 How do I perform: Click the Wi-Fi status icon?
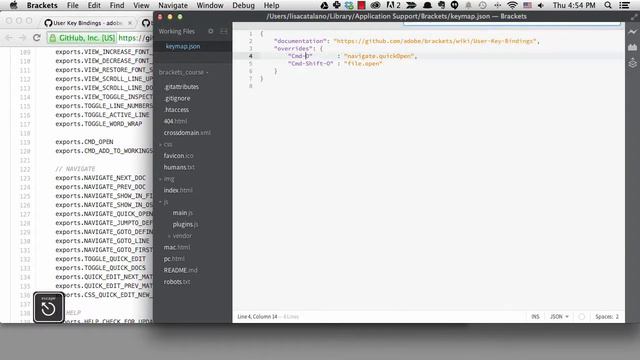click(512, 5)
